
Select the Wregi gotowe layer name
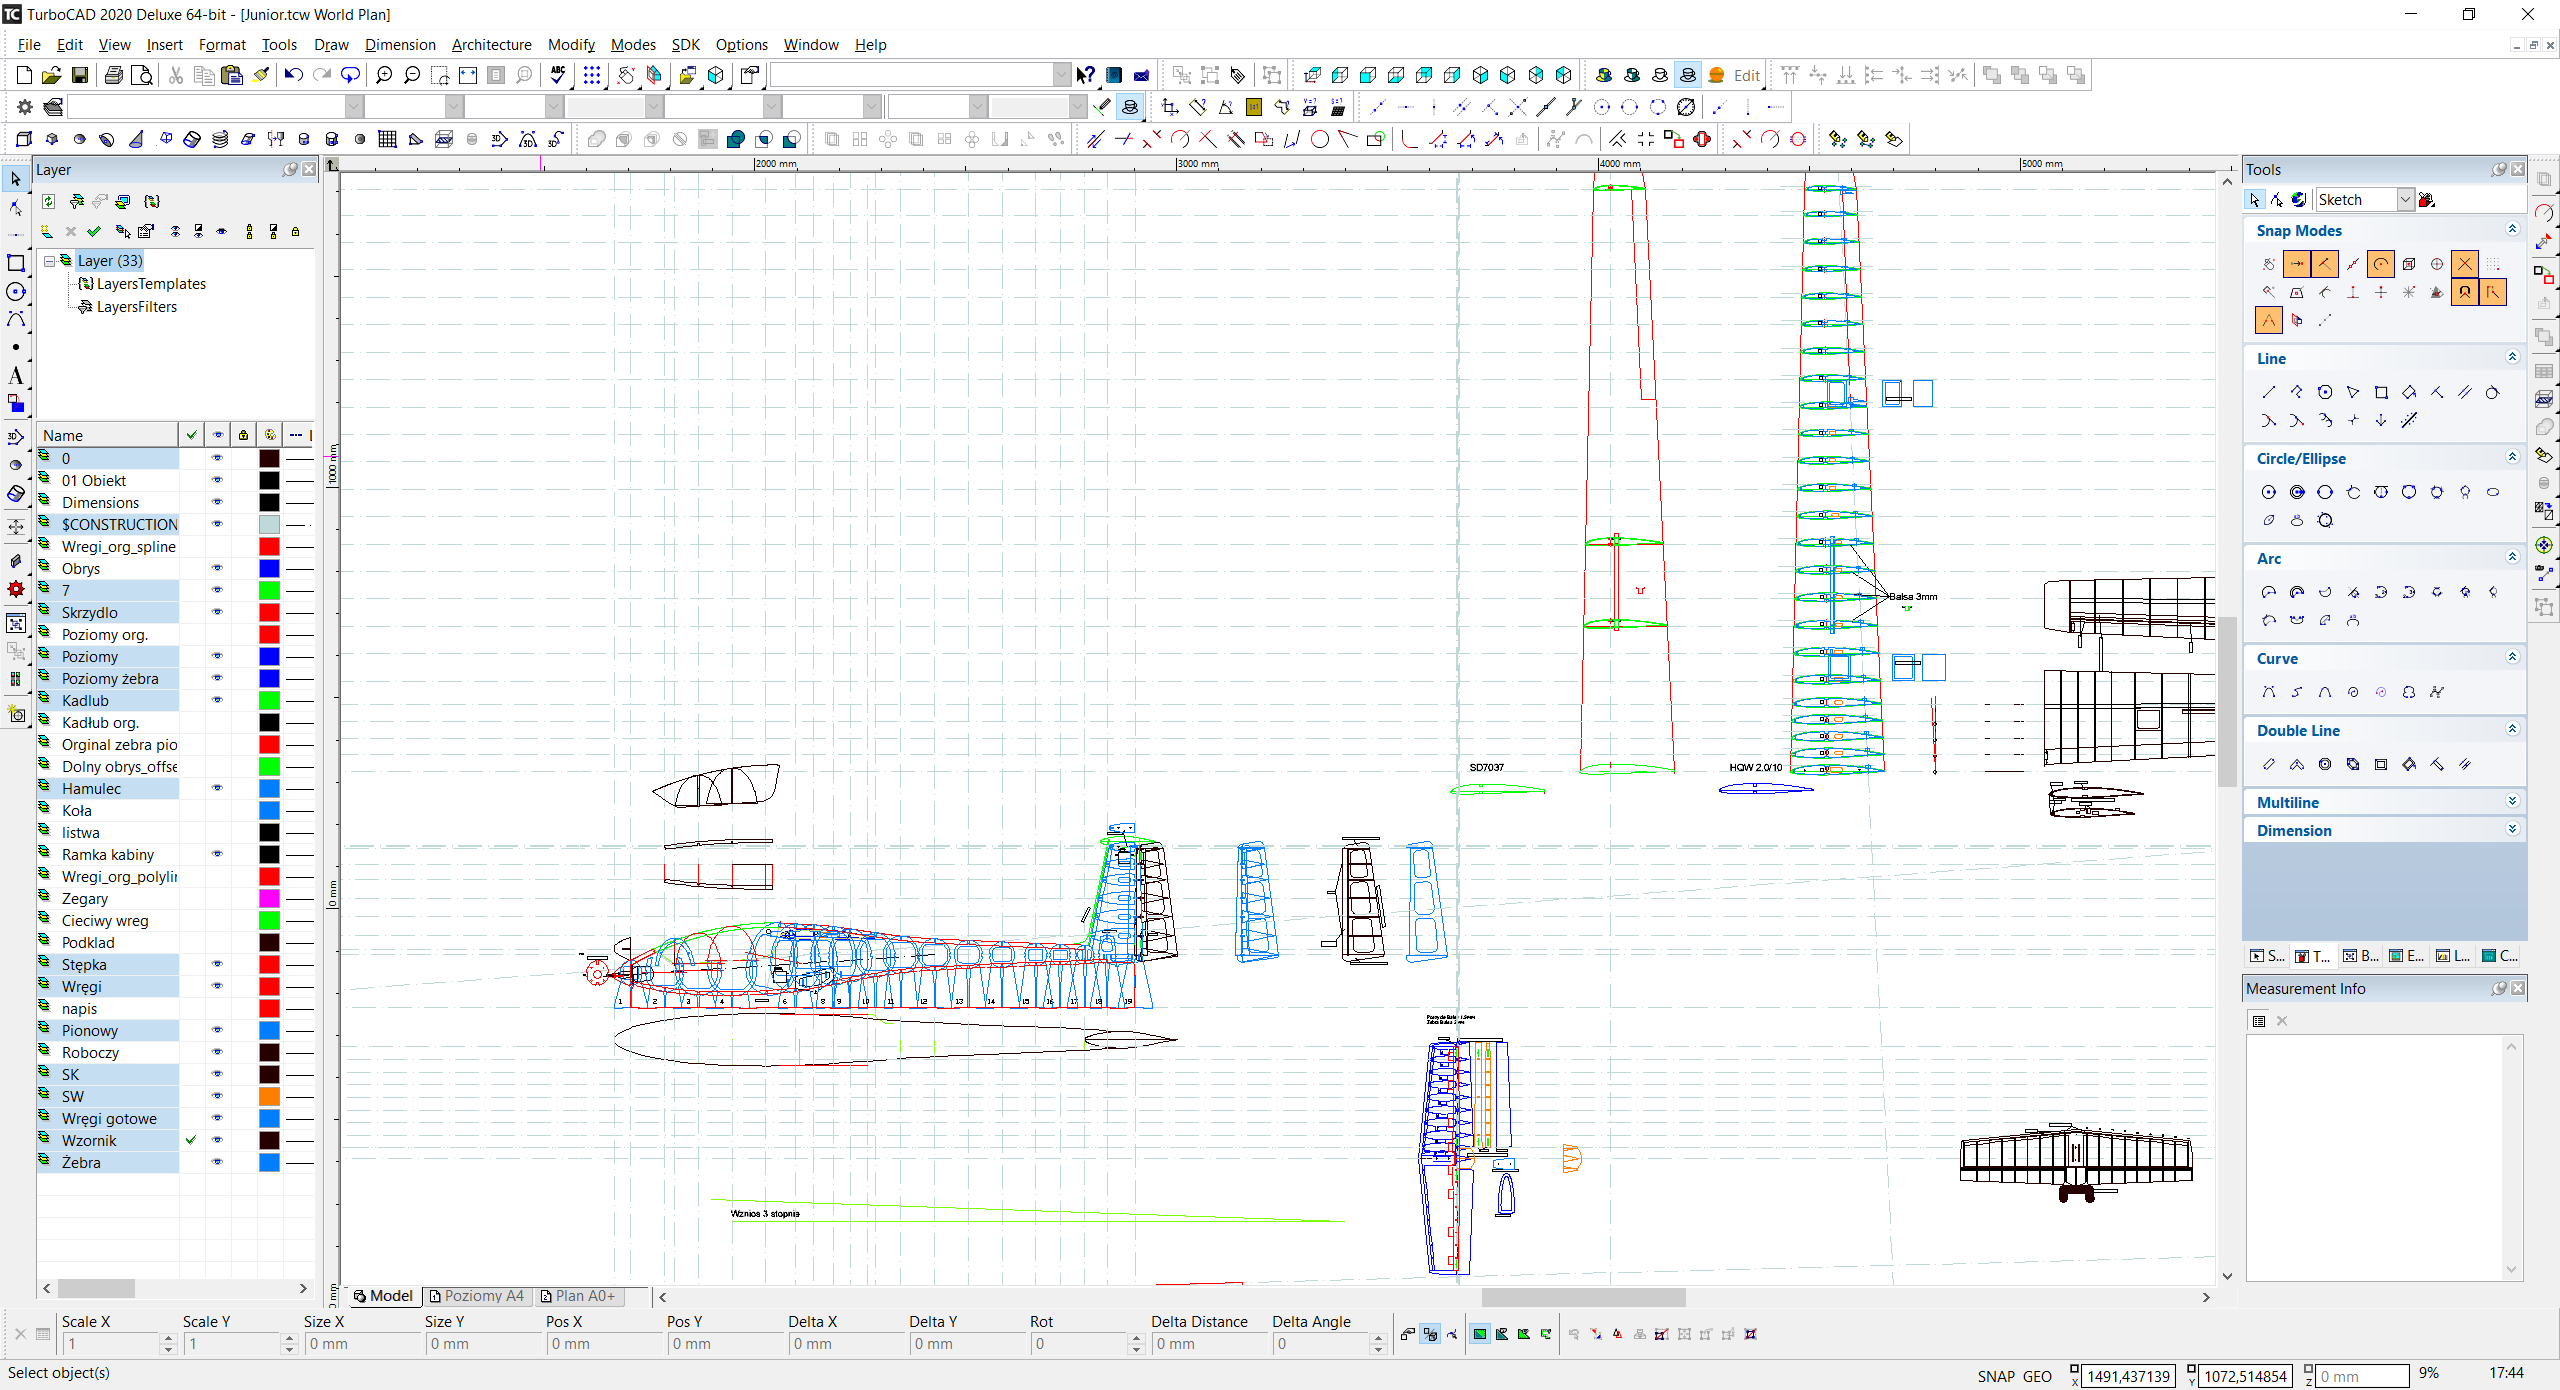pyautogui.click(x=109, y=1118)
